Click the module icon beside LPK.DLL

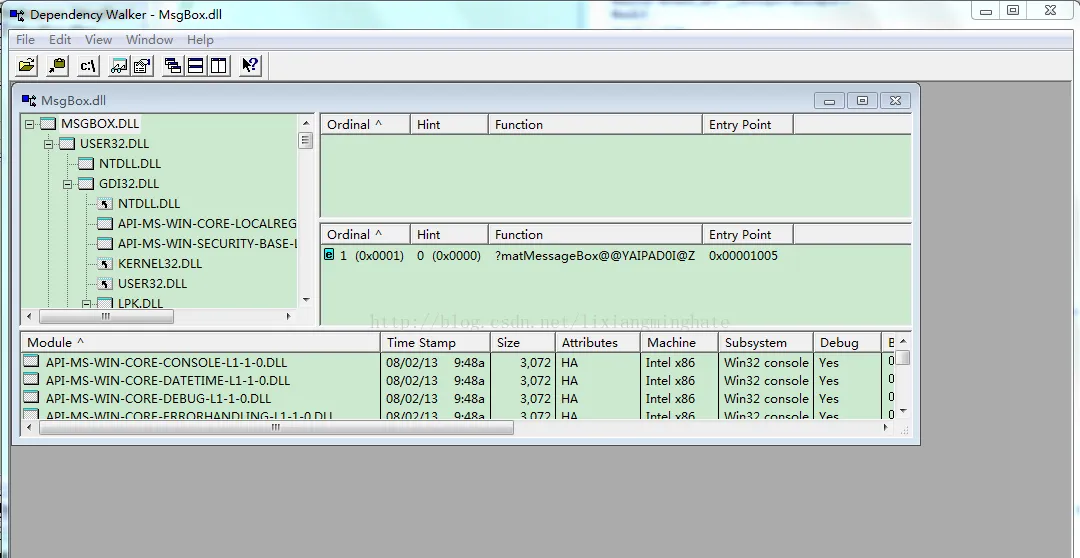pyautogui.click(x=105, y=303)
